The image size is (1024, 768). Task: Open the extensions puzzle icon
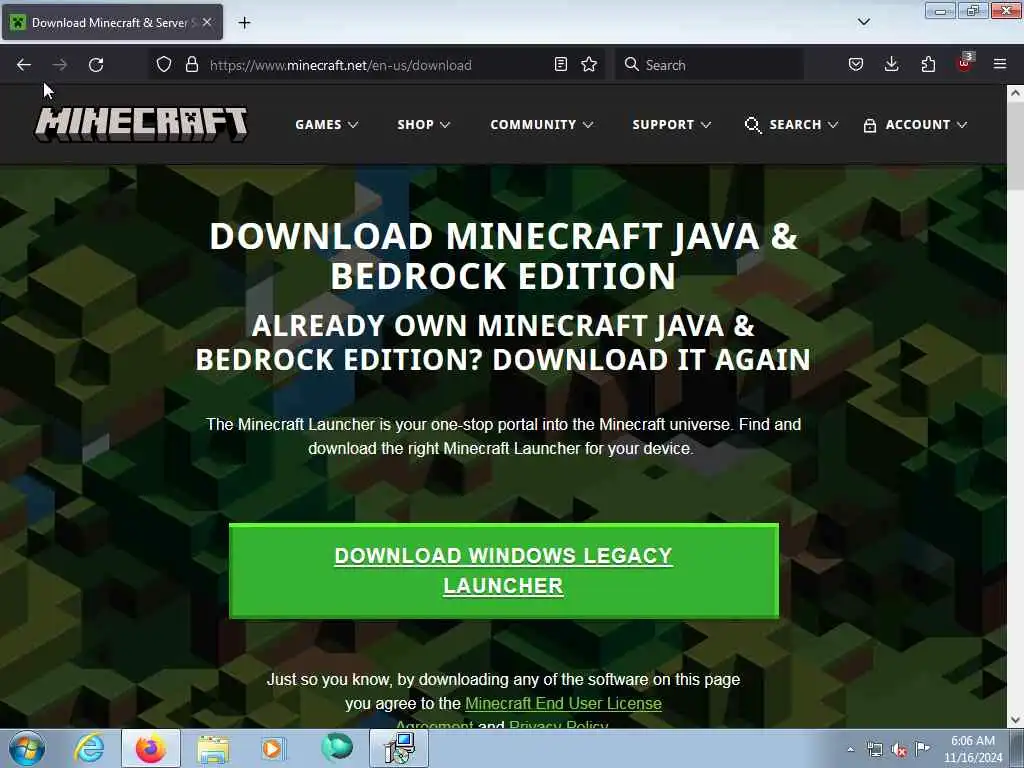click(x=928, y=64)
